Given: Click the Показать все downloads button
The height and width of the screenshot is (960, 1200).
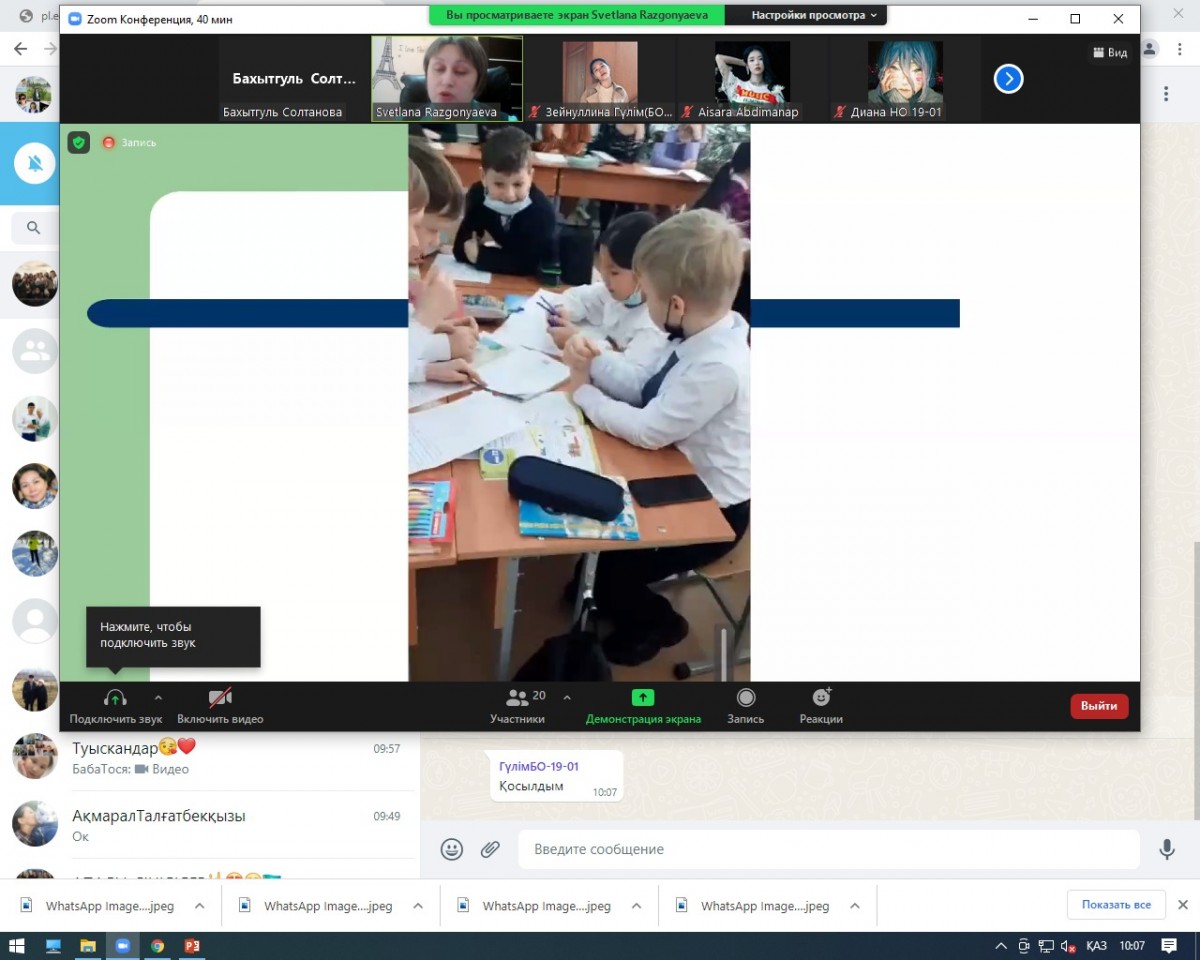Looking at the screenshot, I should (x=1115, y=905).
